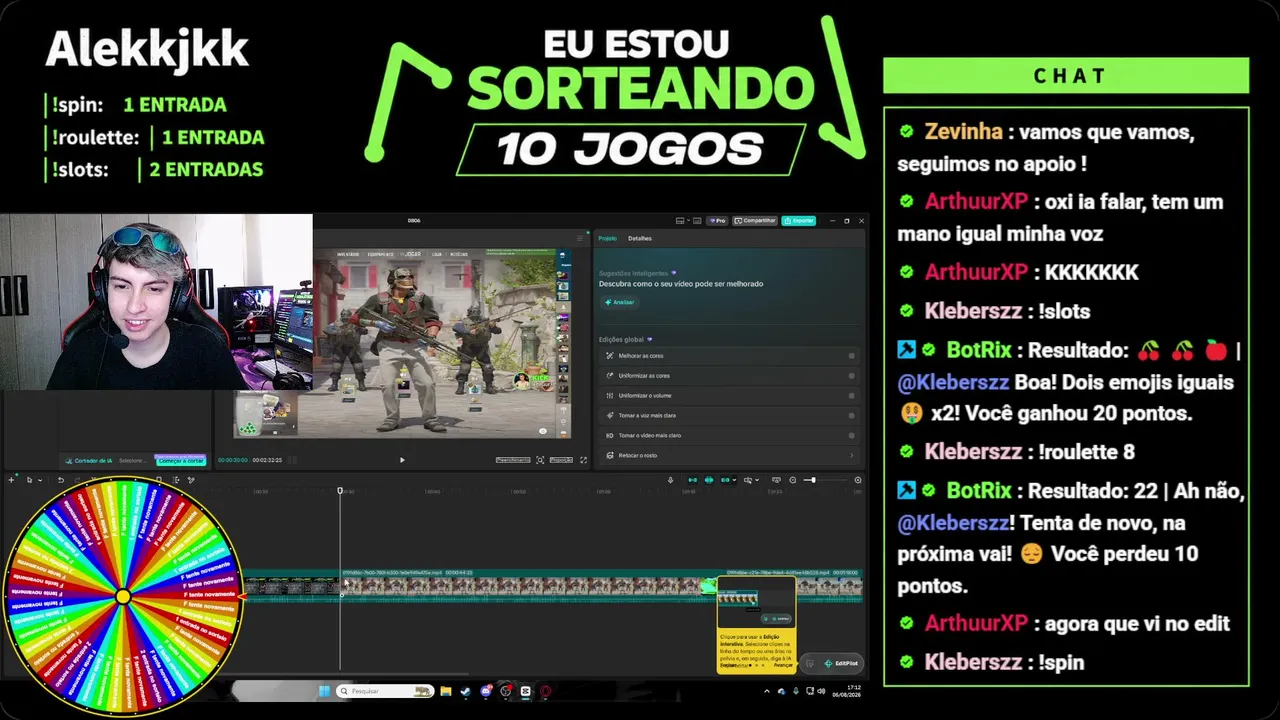Click the EditPilot button

[842, 663]
